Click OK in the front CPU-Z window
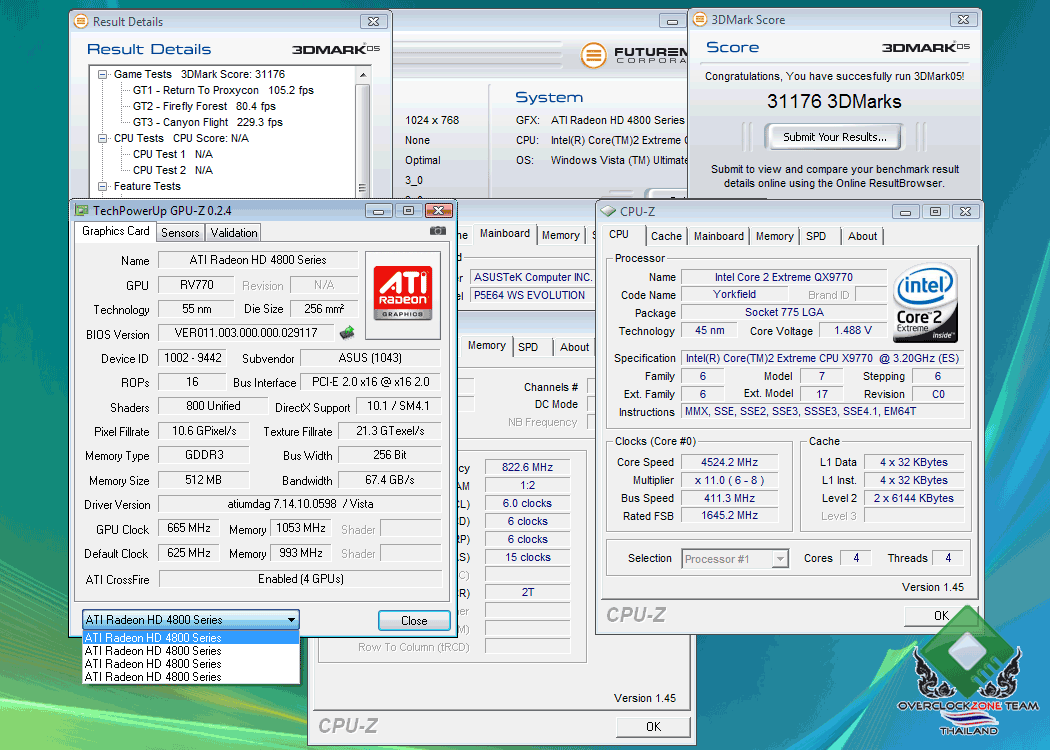The height and width of the screenshot is (750, 1050). (x=942, y=615)
